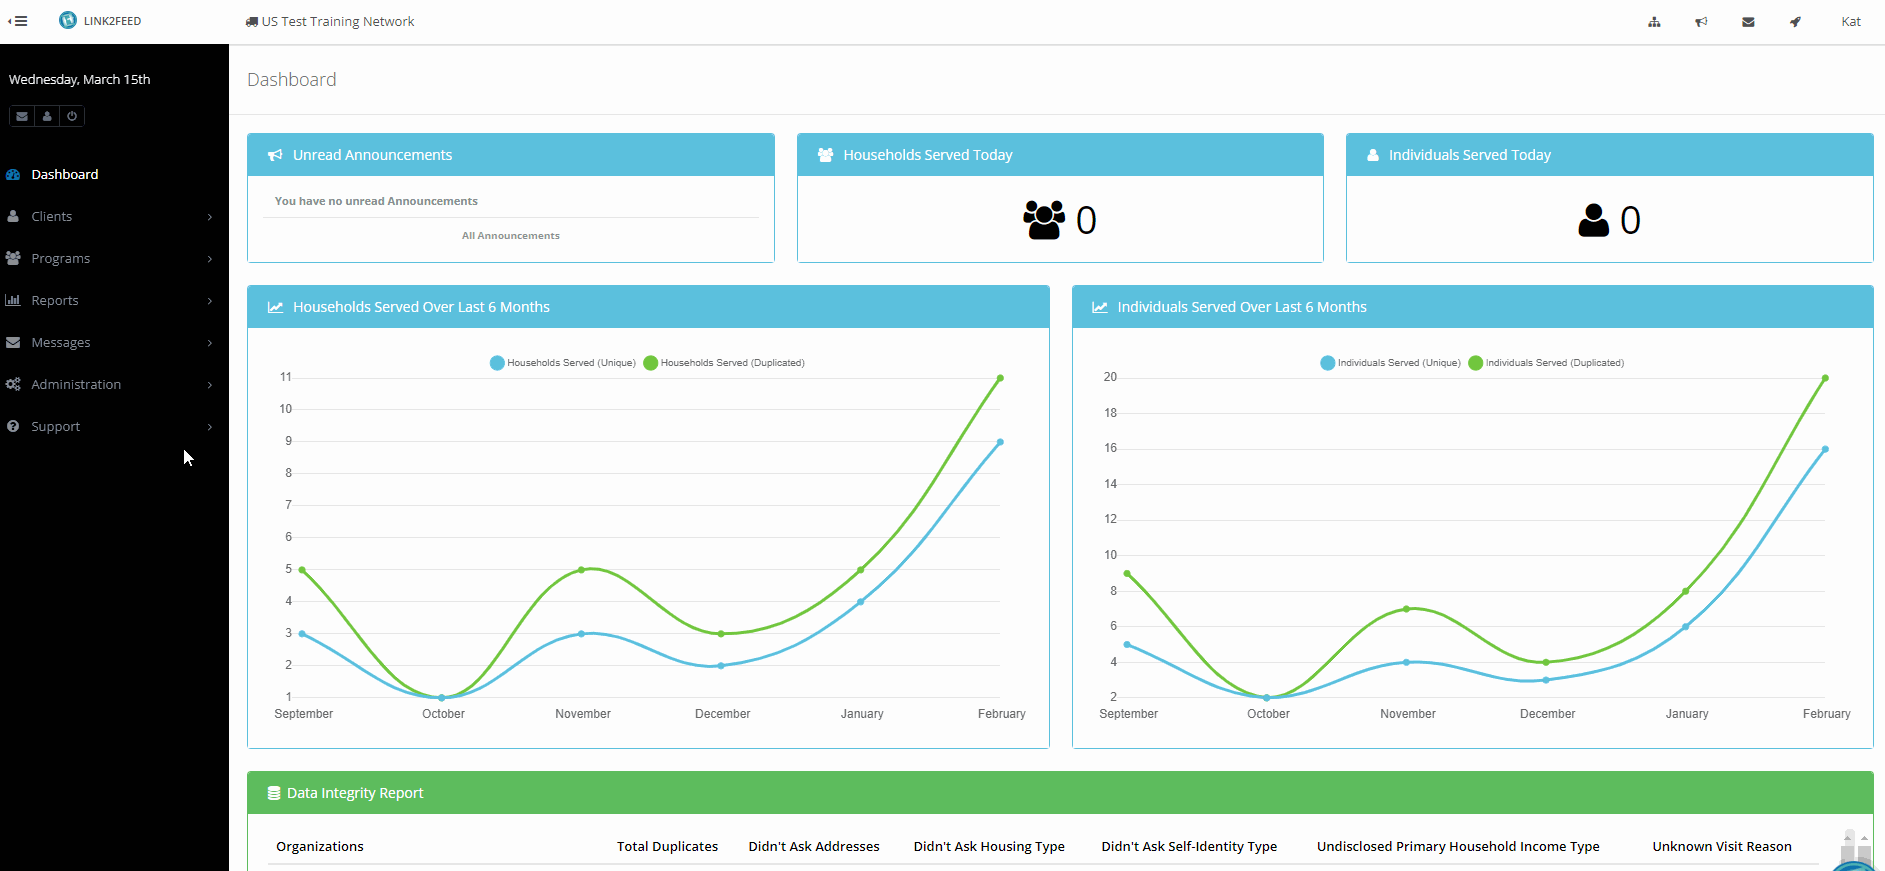Open the Programs menu item
Viewport: 1885px width, 871px height.
(60, 258)
